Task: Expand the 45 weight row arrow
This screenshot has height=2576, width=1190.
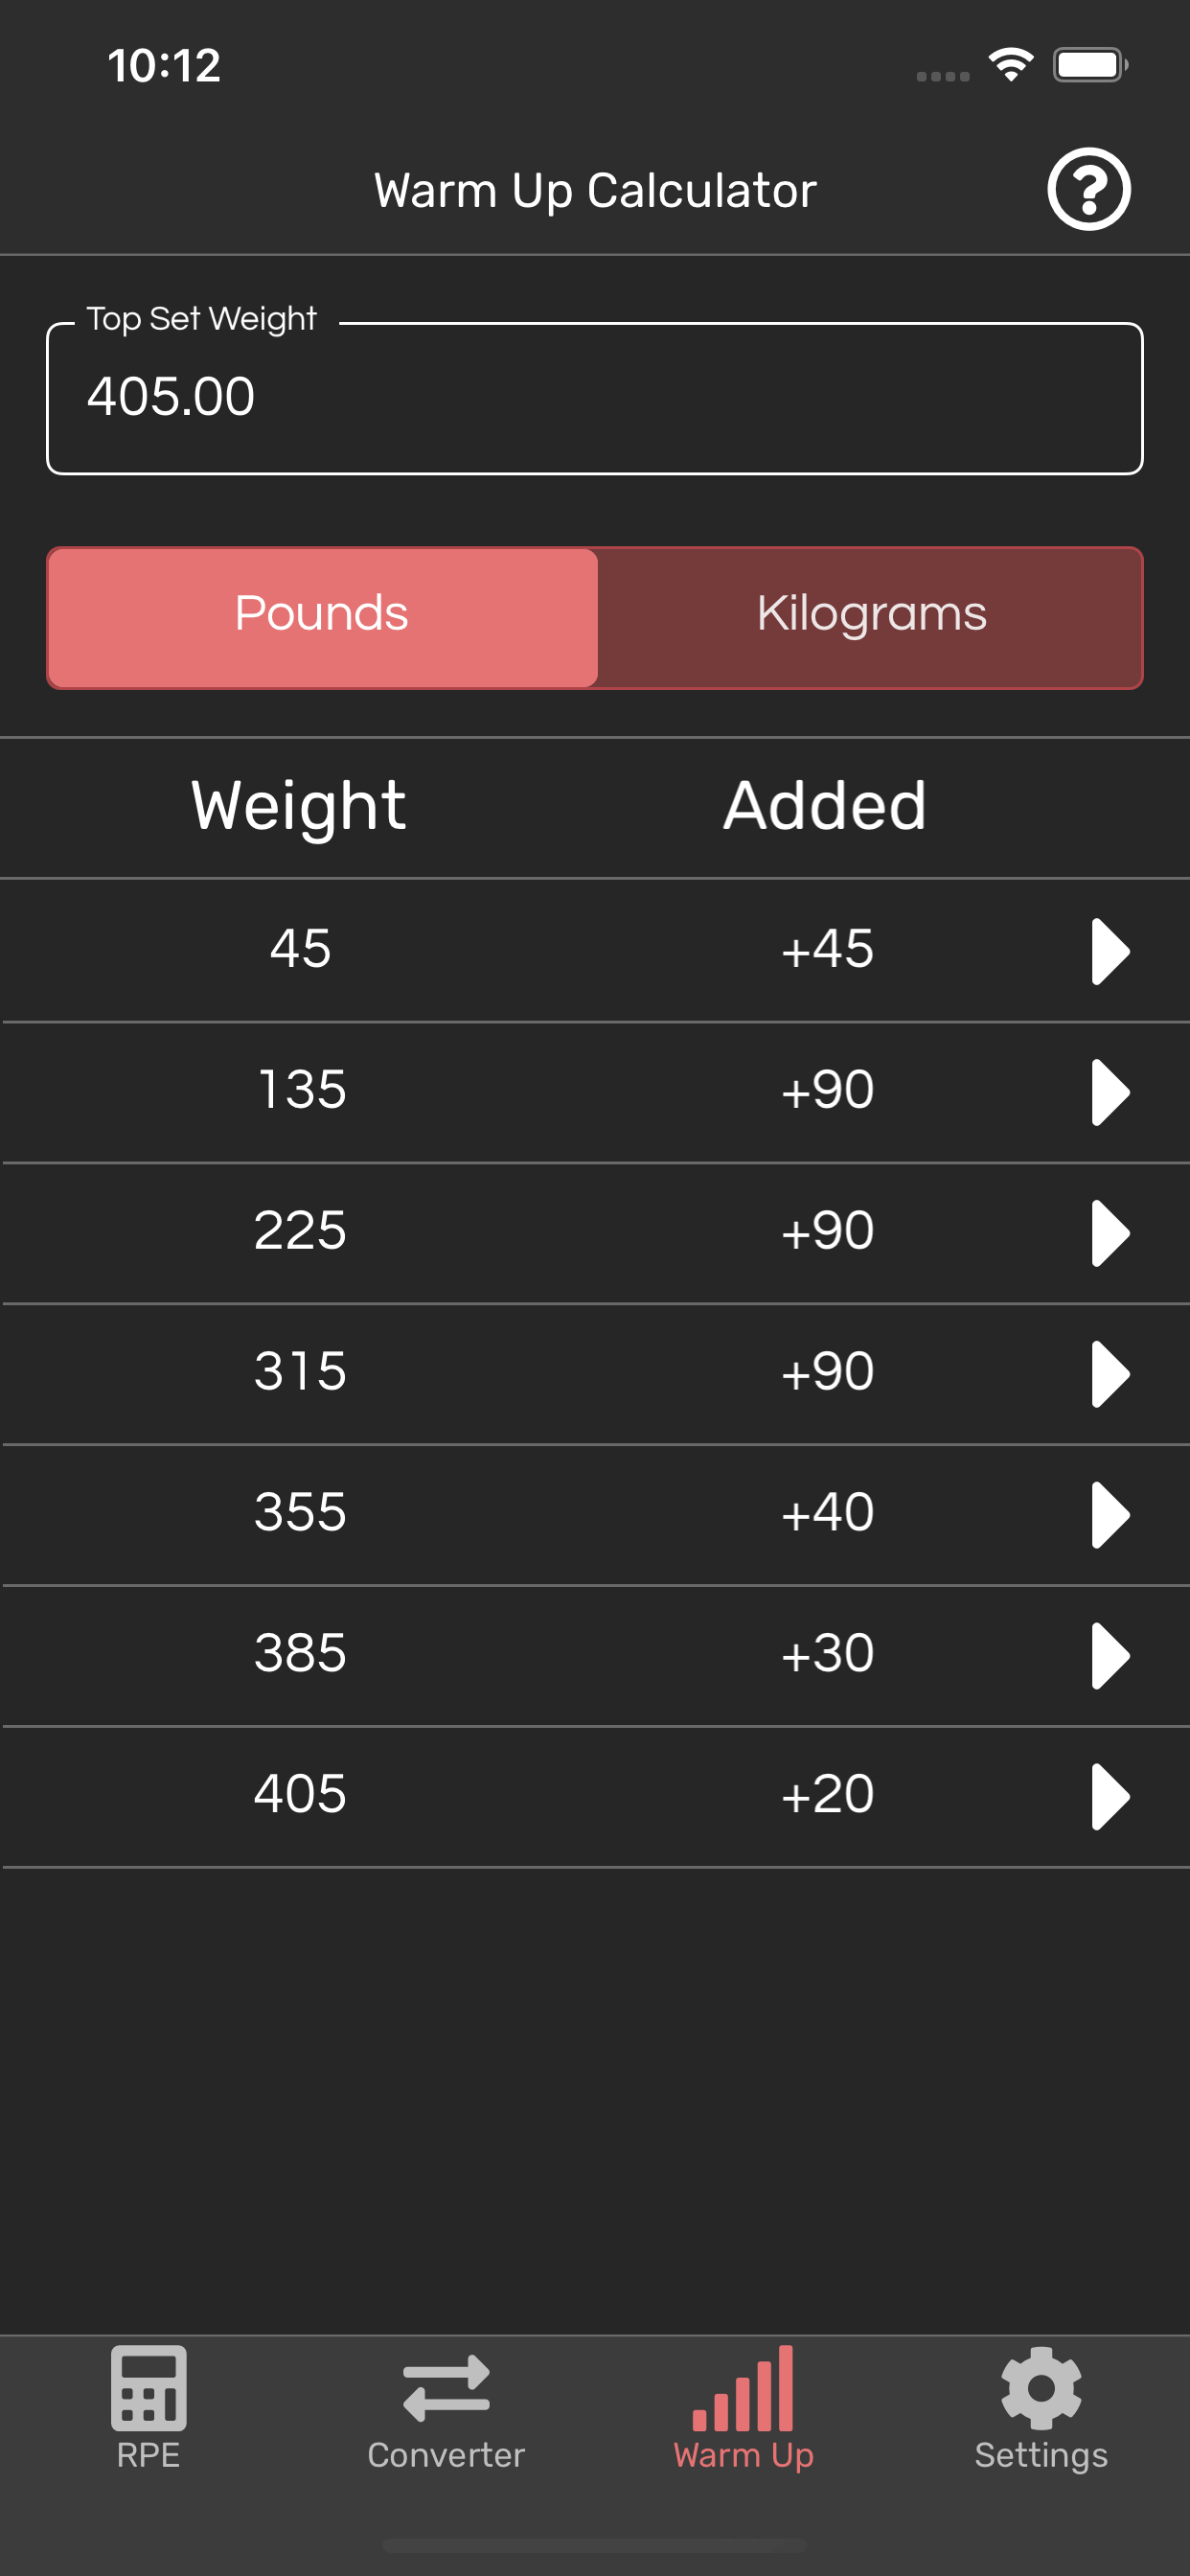Action: coord(1109,951)
